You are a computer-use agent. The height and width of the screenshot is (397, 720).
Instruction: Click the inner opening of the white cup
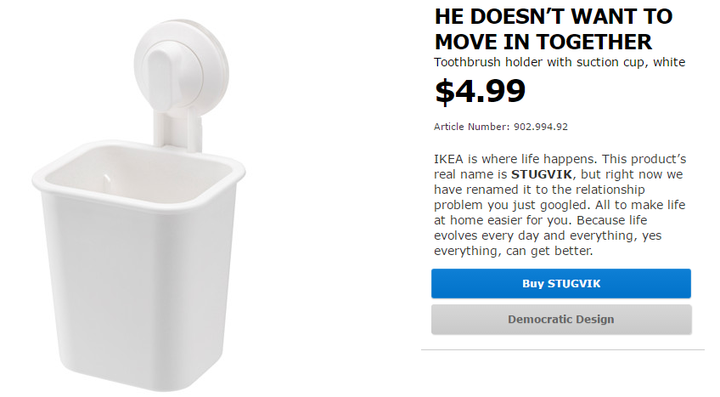point(138,176)
